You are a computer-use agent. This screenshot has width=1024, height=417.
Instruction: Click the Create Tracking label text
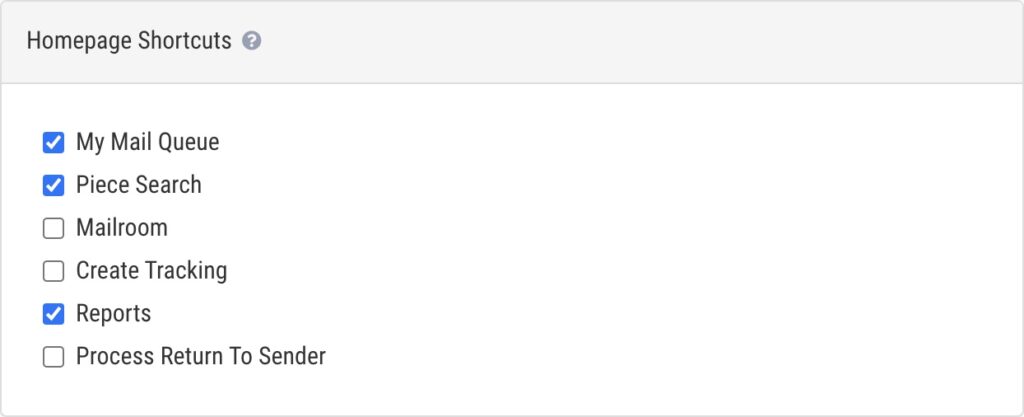pyautogui.click(x=151, y=271)
